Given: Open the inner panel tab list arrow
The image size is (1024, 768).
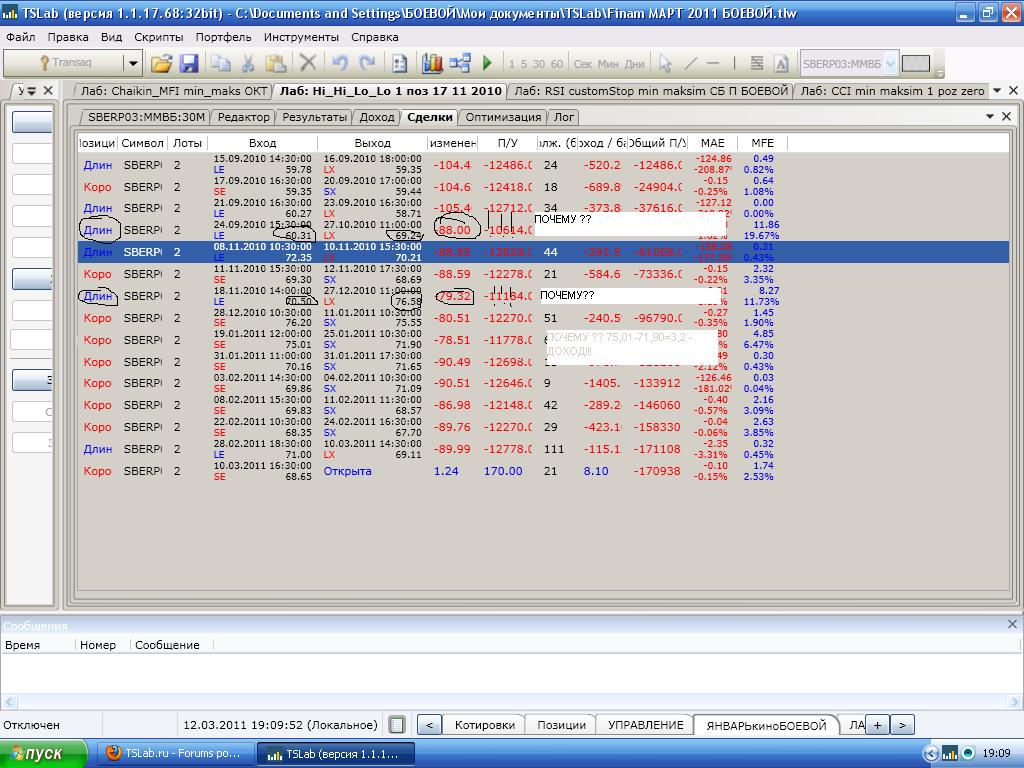Looking at the screenshot, I should pyautogui.click(x=990, y=117).
